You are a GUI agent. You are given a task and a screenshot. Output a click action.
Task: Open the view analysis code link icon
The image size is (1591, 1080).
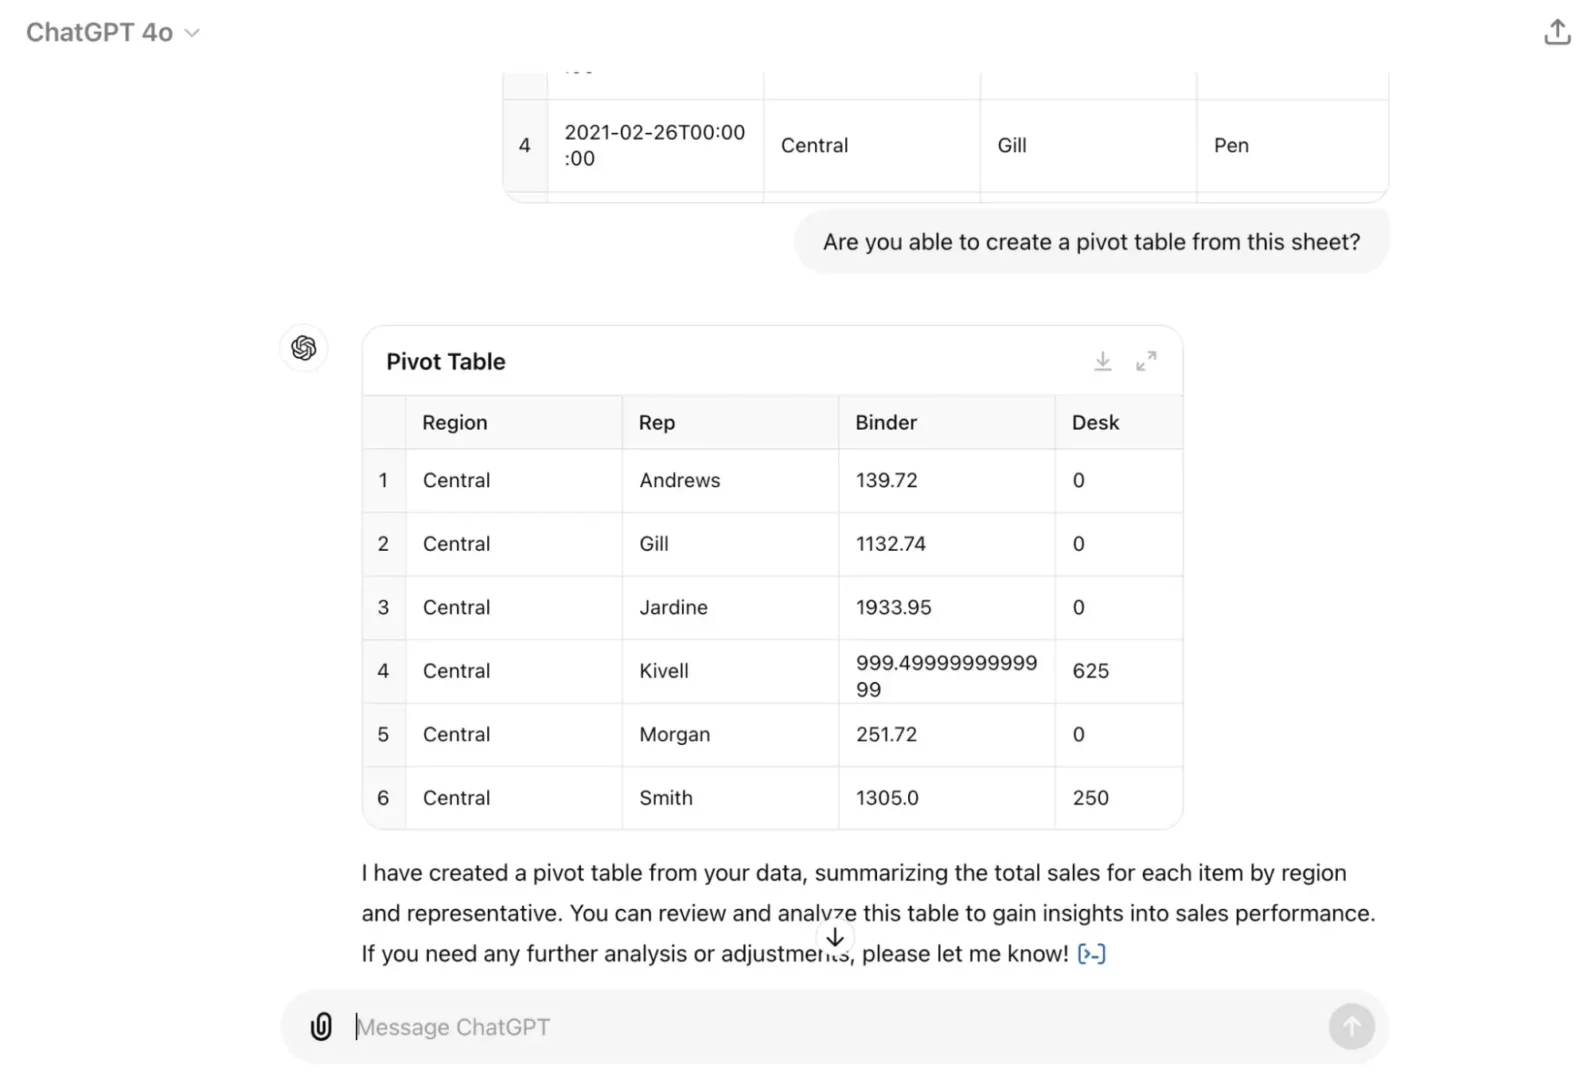[1091, 954]
